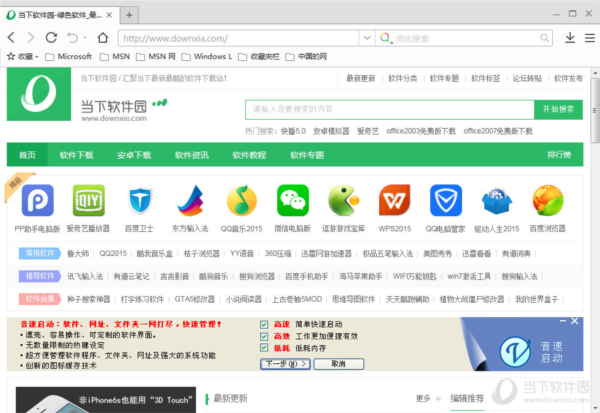Toggle the 高效 工作更加便捷有效 checkbox
This screenshot has width=600, height=413.
264,336
